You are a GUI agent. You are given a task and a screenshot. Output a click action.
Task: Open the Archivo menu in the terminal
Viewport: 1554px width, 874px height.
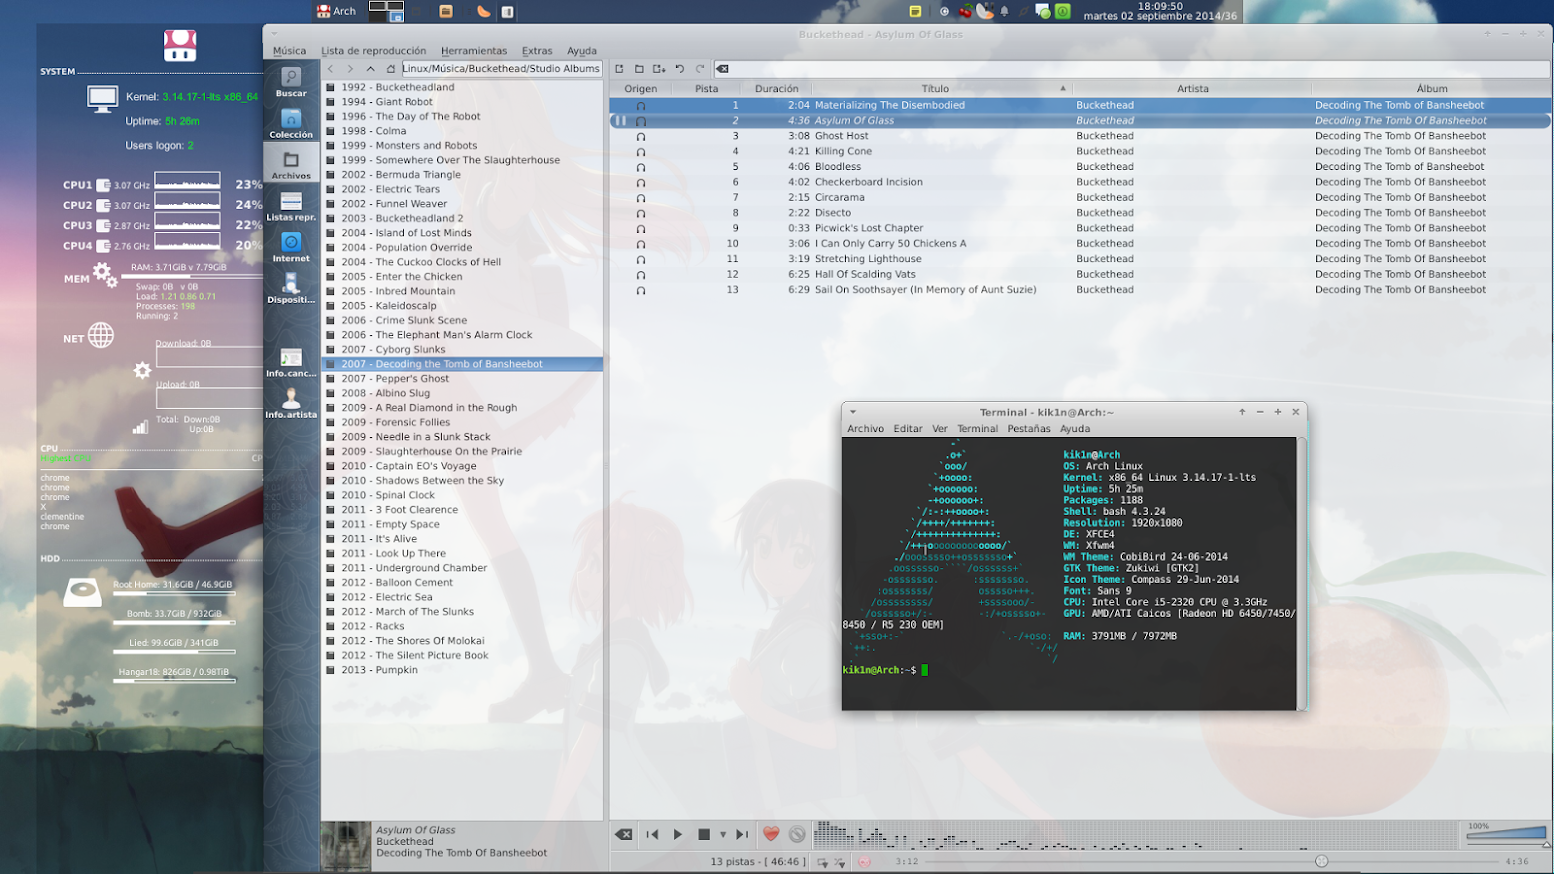pyautogui.click(x=865, y=429)
